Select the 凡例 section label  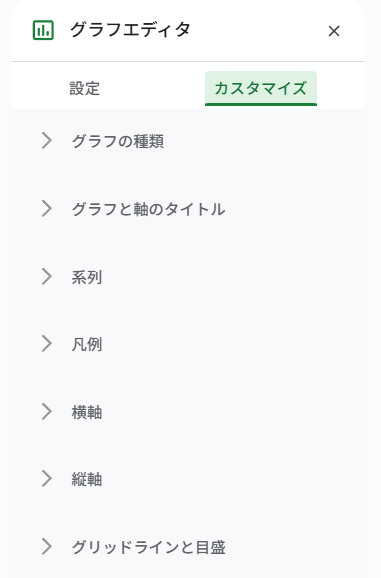(87, 344)
